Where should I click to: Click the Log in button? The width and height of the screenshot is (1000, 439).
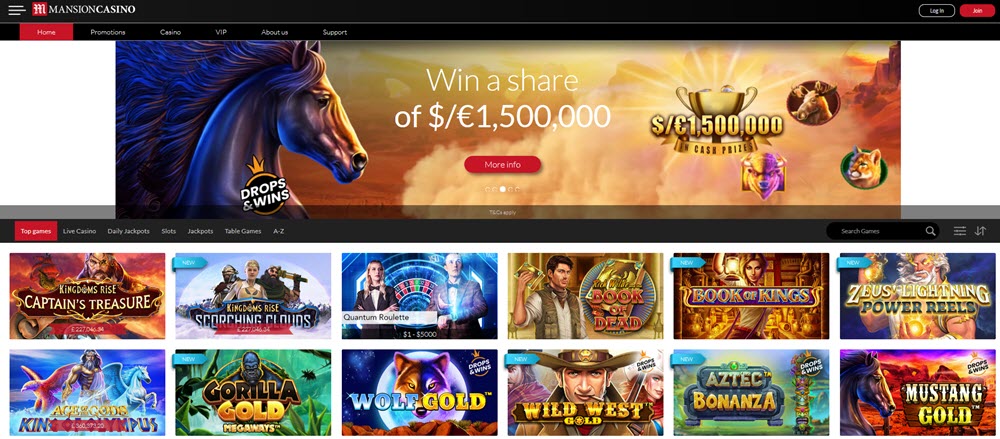pos(936,10)
